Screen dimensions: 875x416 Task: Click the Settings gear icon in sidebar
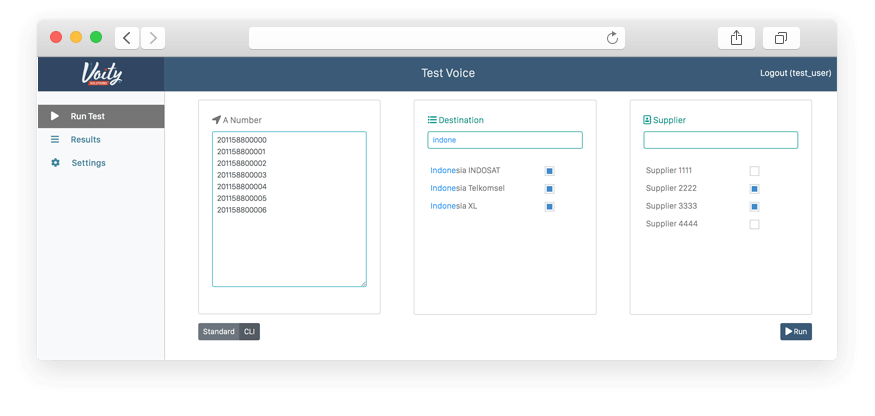pos(55,163)
